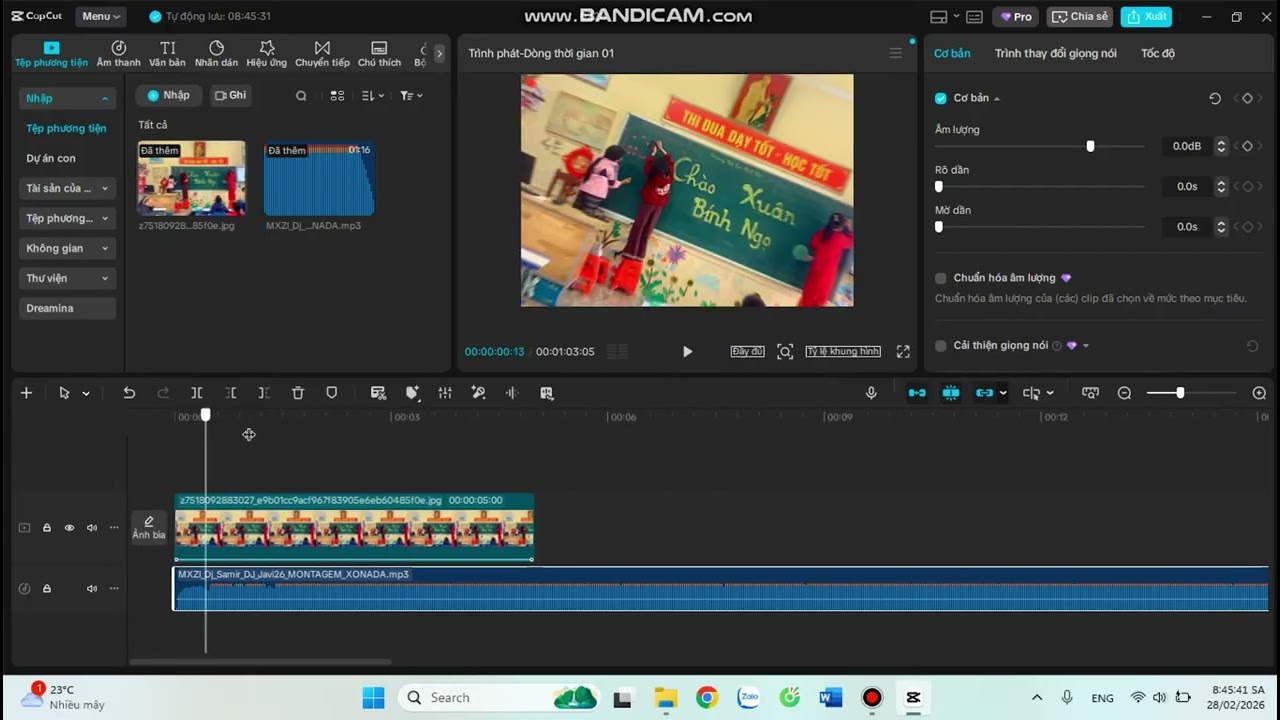Toggle video track visibility eye
The image size is (1280, 720).
pos(69,528)
